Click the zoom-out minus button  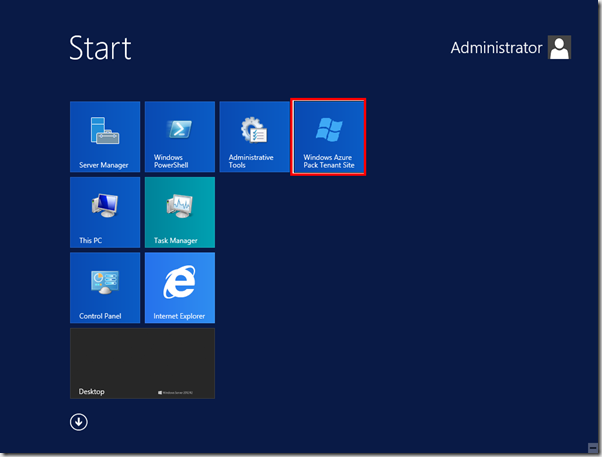pyautogui.click(x=593, y=448)
